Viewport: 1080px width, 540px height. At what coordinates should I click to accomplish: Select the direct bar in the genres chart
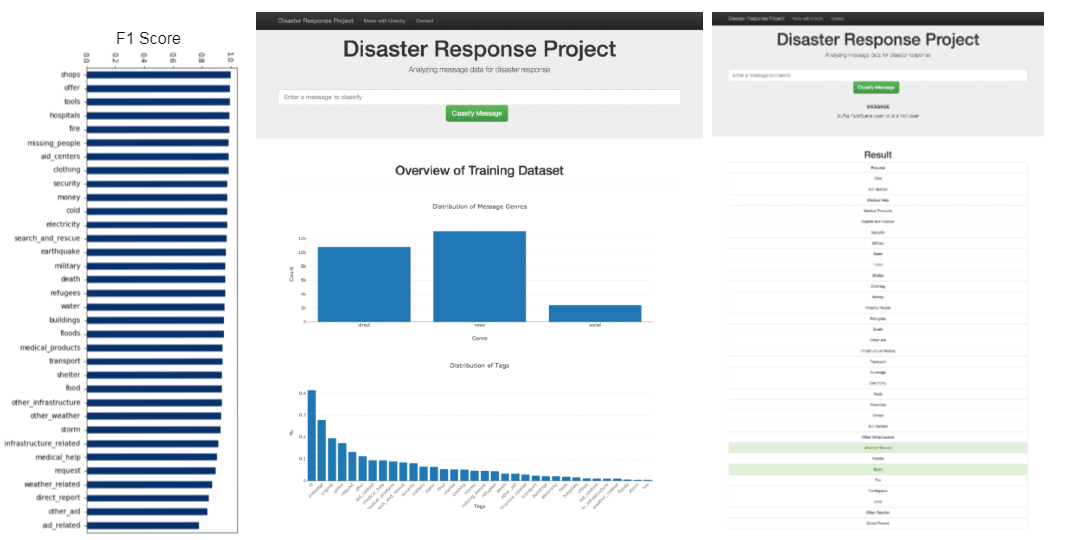click(364, 284)
